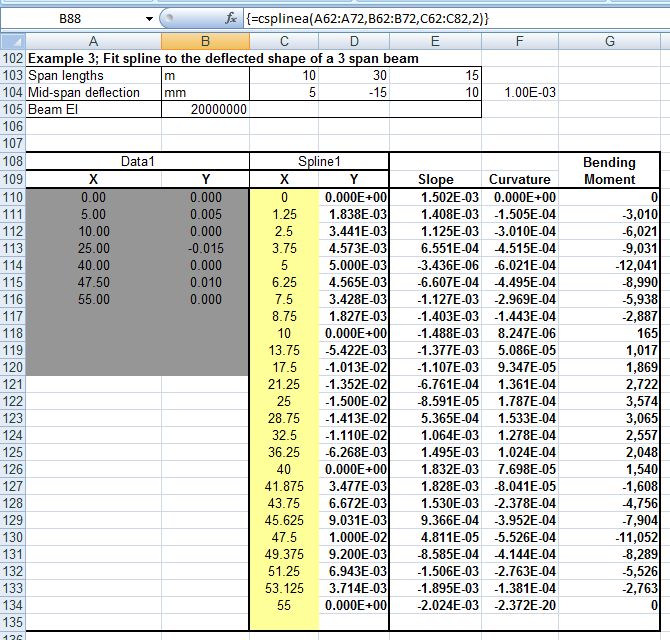Select column G header
670x640 pixels.
tap(610, 41)
